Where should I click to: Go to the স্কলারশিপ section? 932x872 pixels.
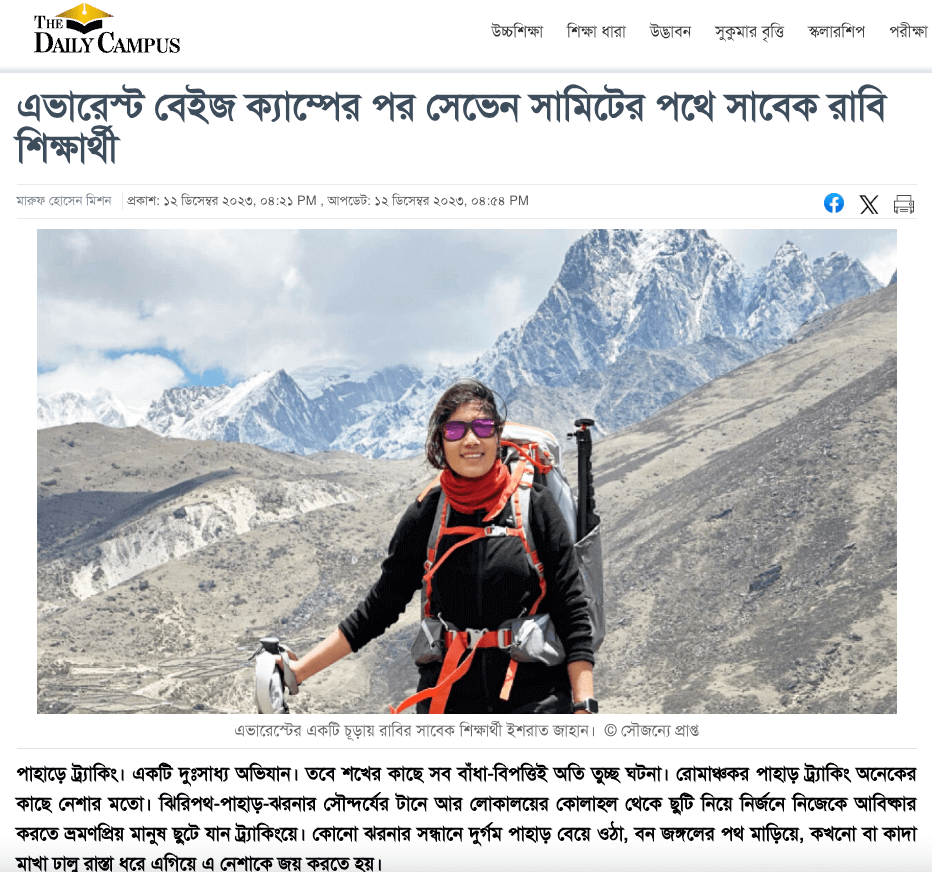(836, 31)
